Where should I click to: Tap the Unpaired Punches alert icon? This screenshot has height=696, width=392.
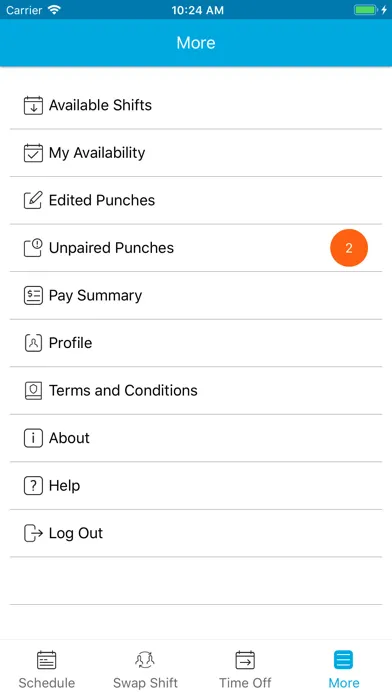[x=33, y=248]
